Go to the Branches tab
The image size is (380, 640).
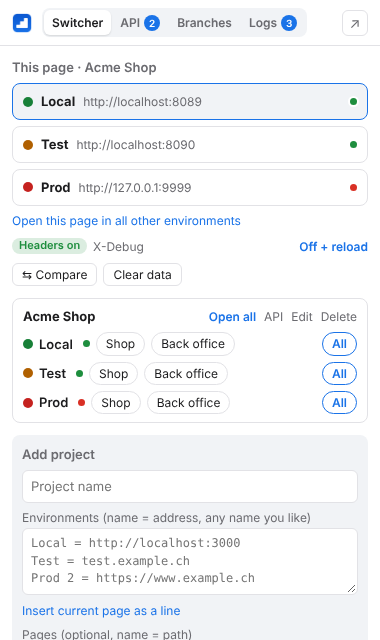click(x=204, y=23)
